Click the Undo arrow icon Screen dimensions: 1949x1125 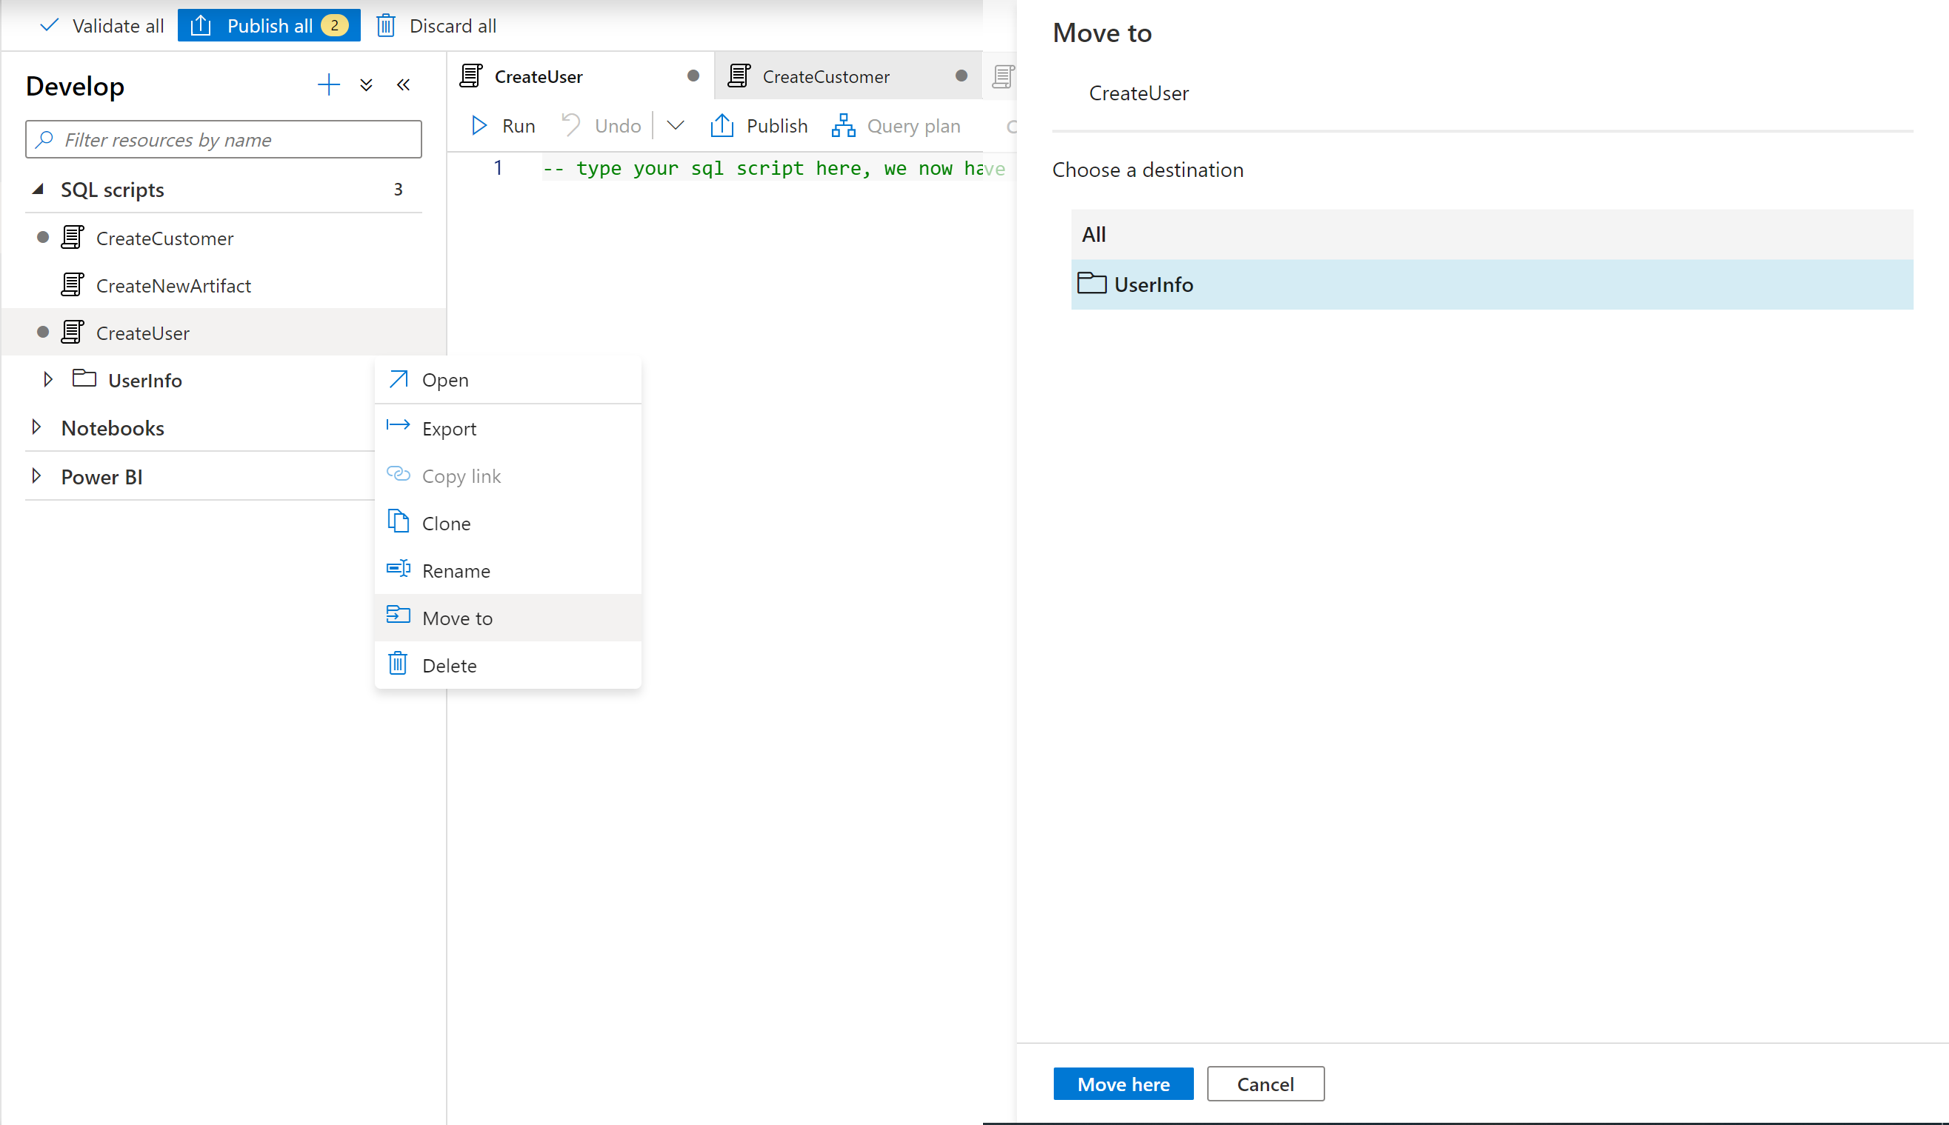(x=571, y=126)
